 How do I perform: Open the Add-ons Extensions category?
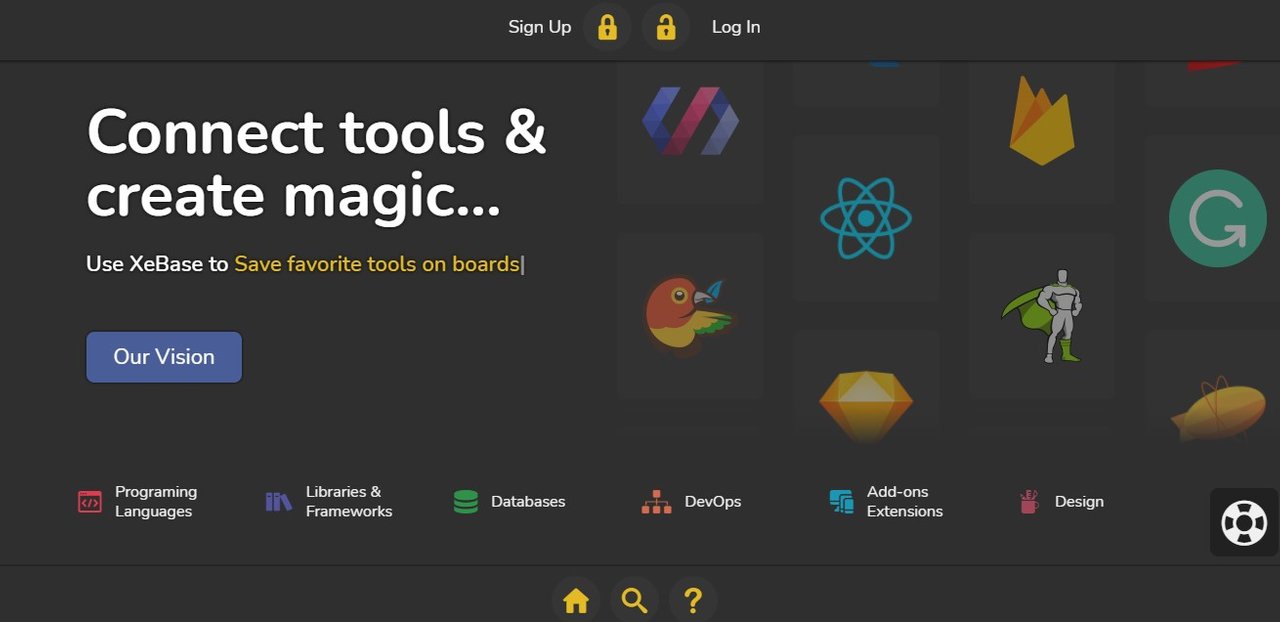(x=905, y=502)
